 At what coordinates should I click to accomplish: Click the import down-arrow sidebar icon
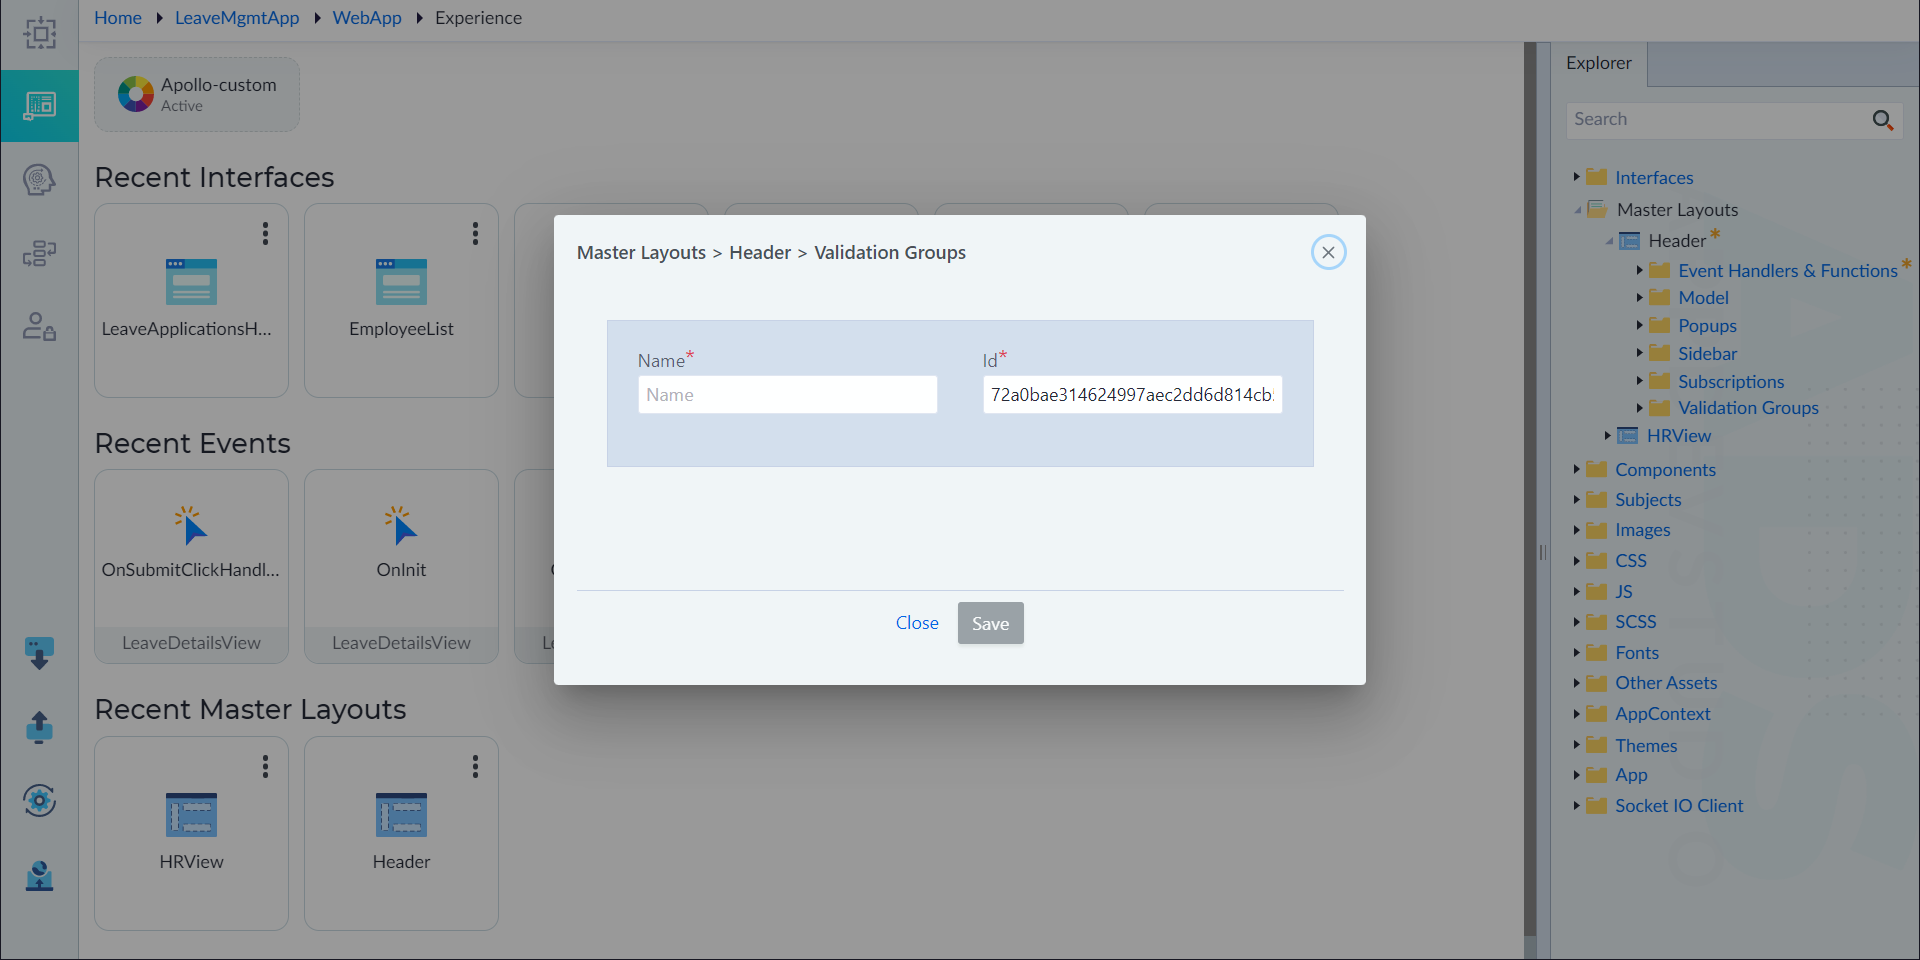(39, 654)
